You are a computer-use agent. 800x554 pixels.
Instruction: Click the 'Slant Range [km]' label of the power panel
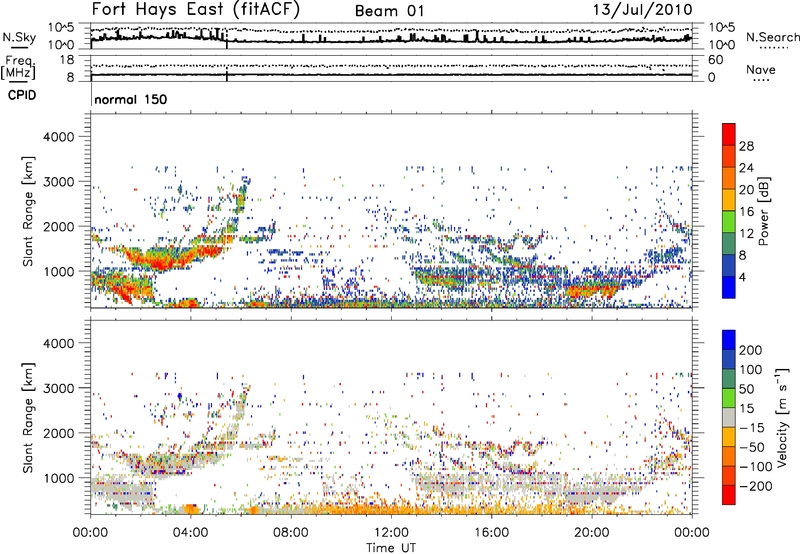pyautogui.click(x=28, y=211)
